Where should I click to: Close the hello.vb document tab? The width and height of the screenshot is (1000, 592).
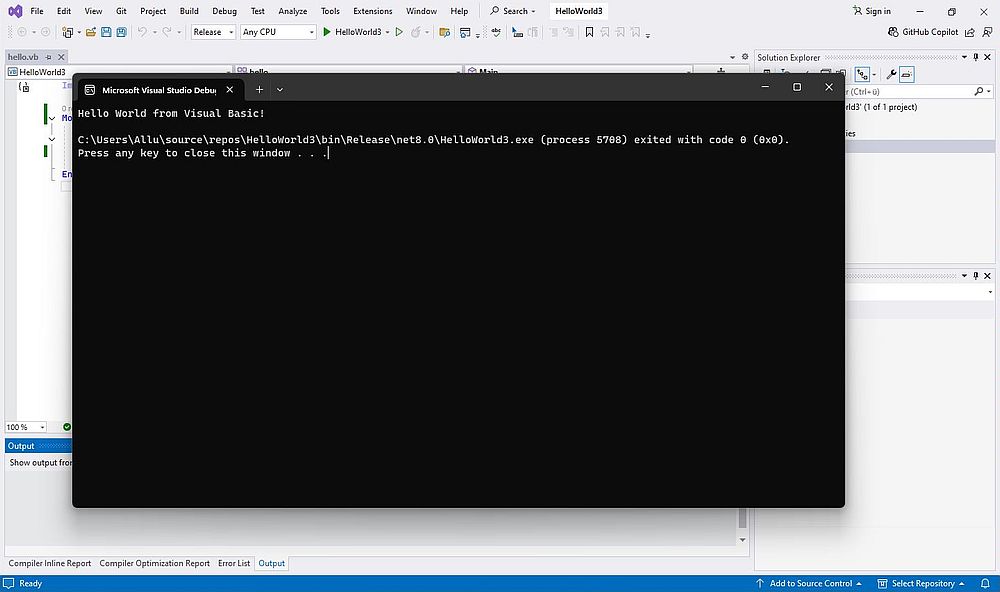click(x=61, y=57)
